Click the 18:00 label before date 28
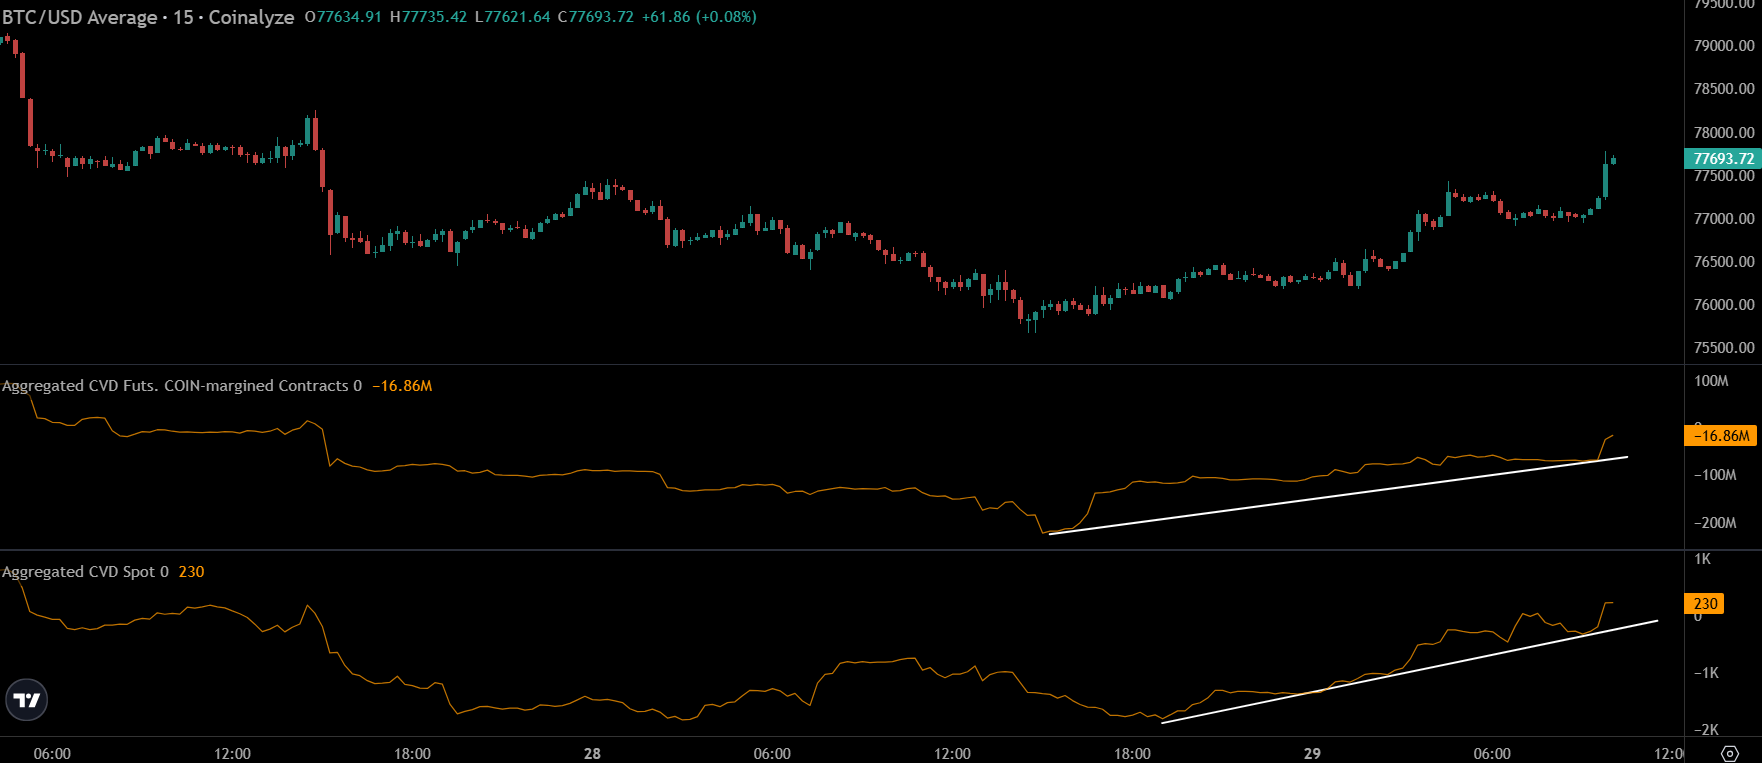The height and width of the screenshot is (763, 1762). [412, 753]
